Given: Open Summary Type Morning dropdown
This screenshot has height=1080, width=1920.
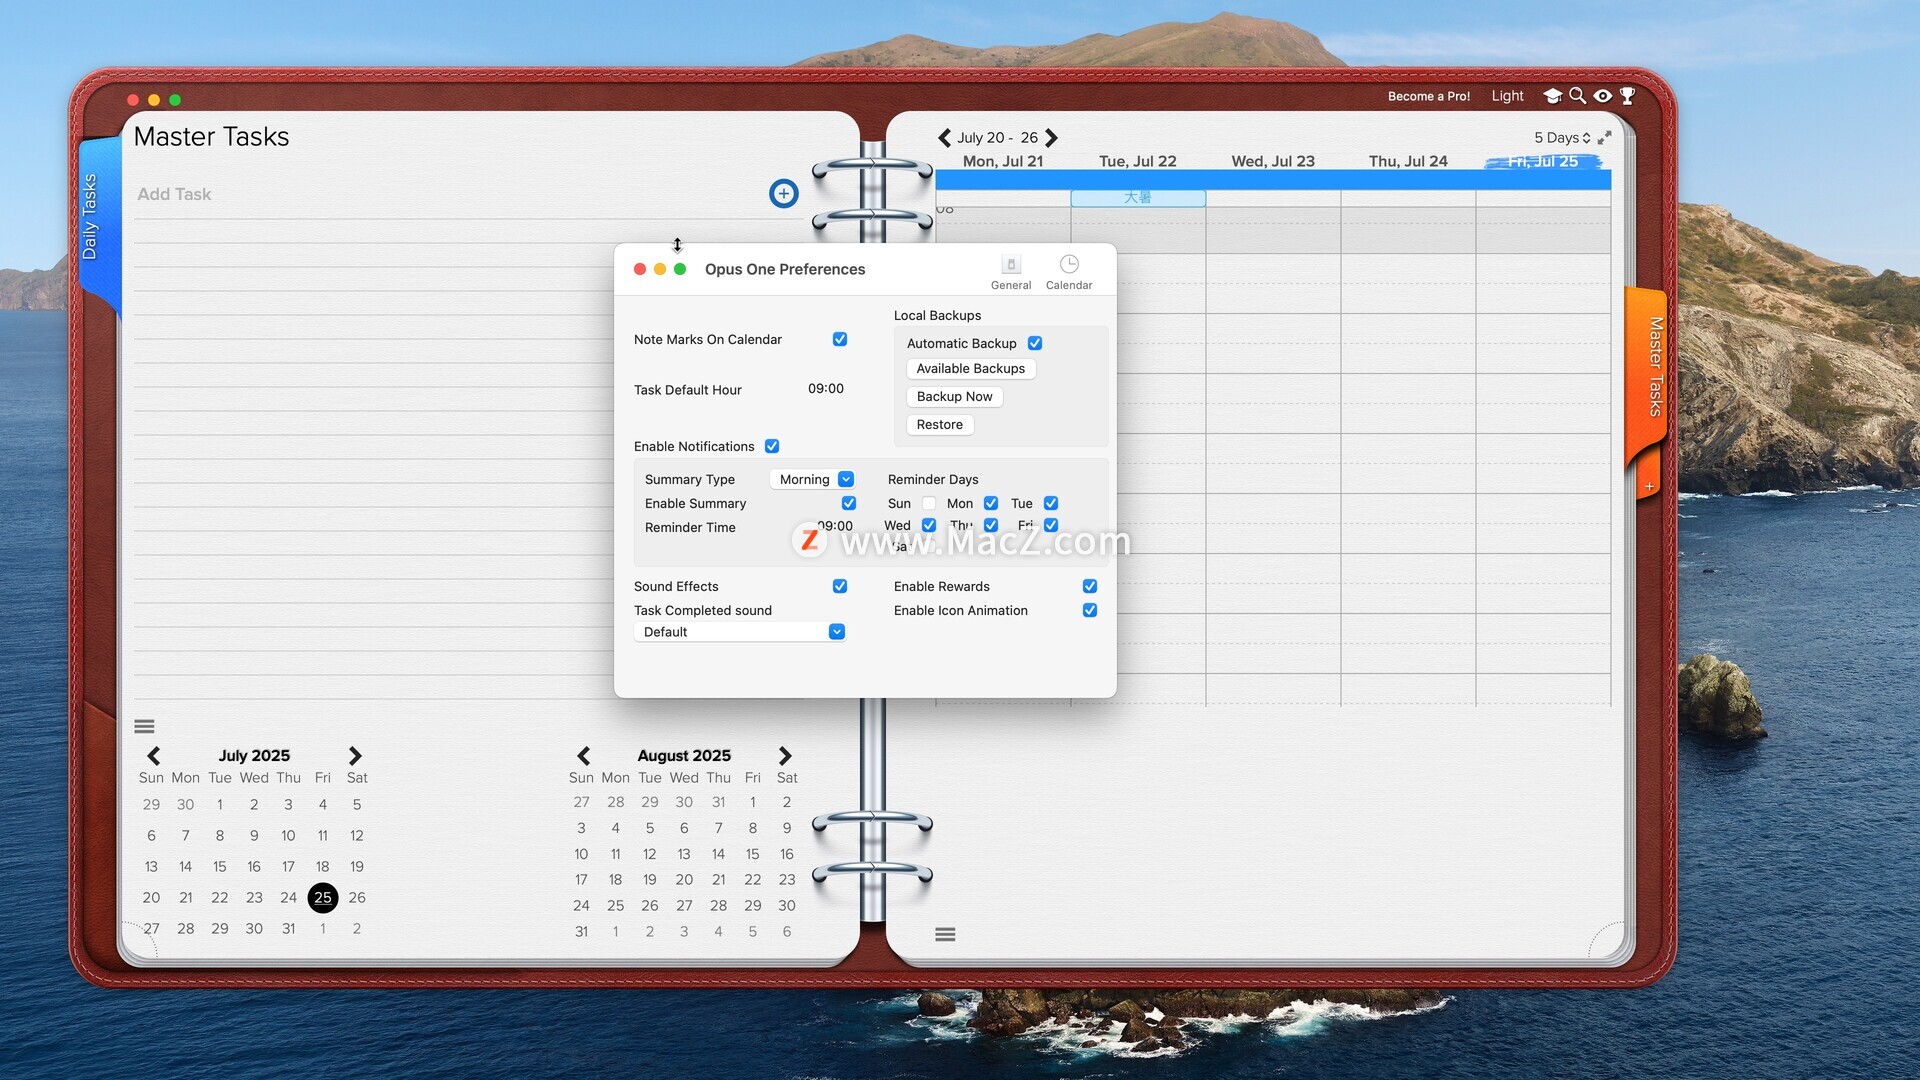Looking at the screenshot, I should (x=813, y=480).
